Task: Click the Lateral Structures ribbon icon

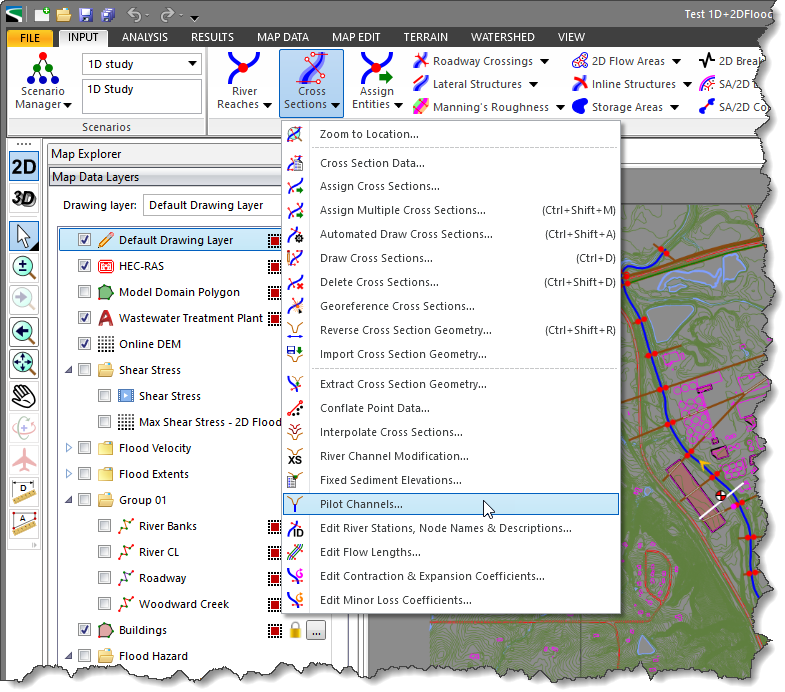Action: 421,84
